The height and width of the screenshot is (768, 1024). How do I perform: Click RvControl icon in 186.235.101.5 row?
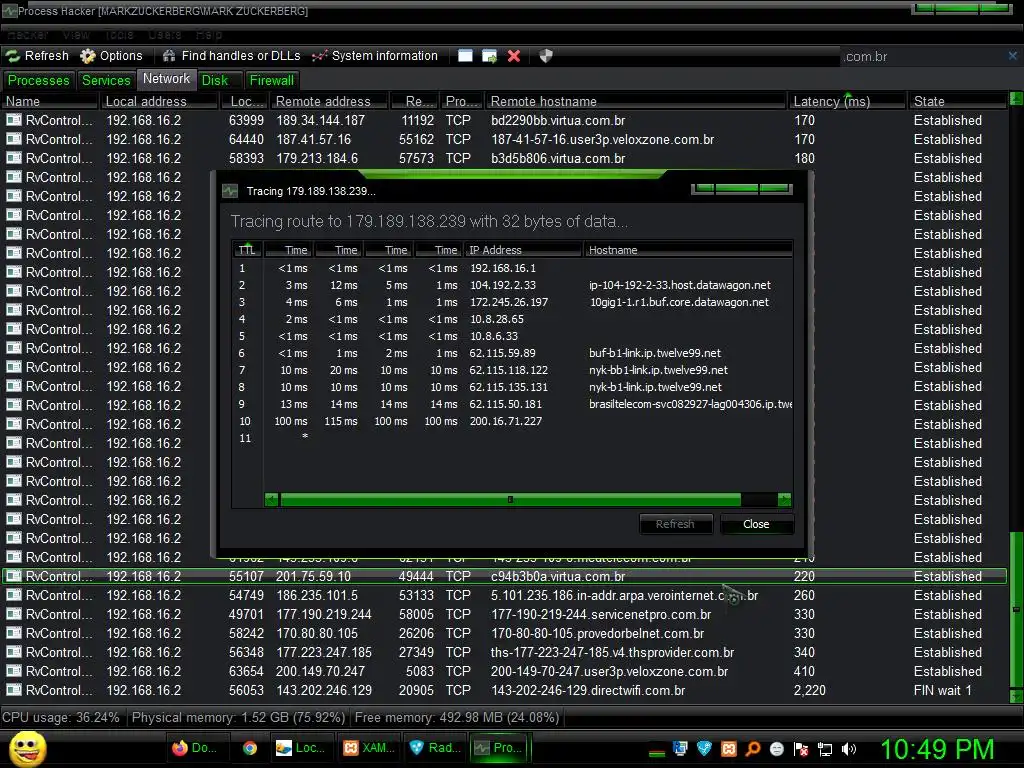[14, 596]
